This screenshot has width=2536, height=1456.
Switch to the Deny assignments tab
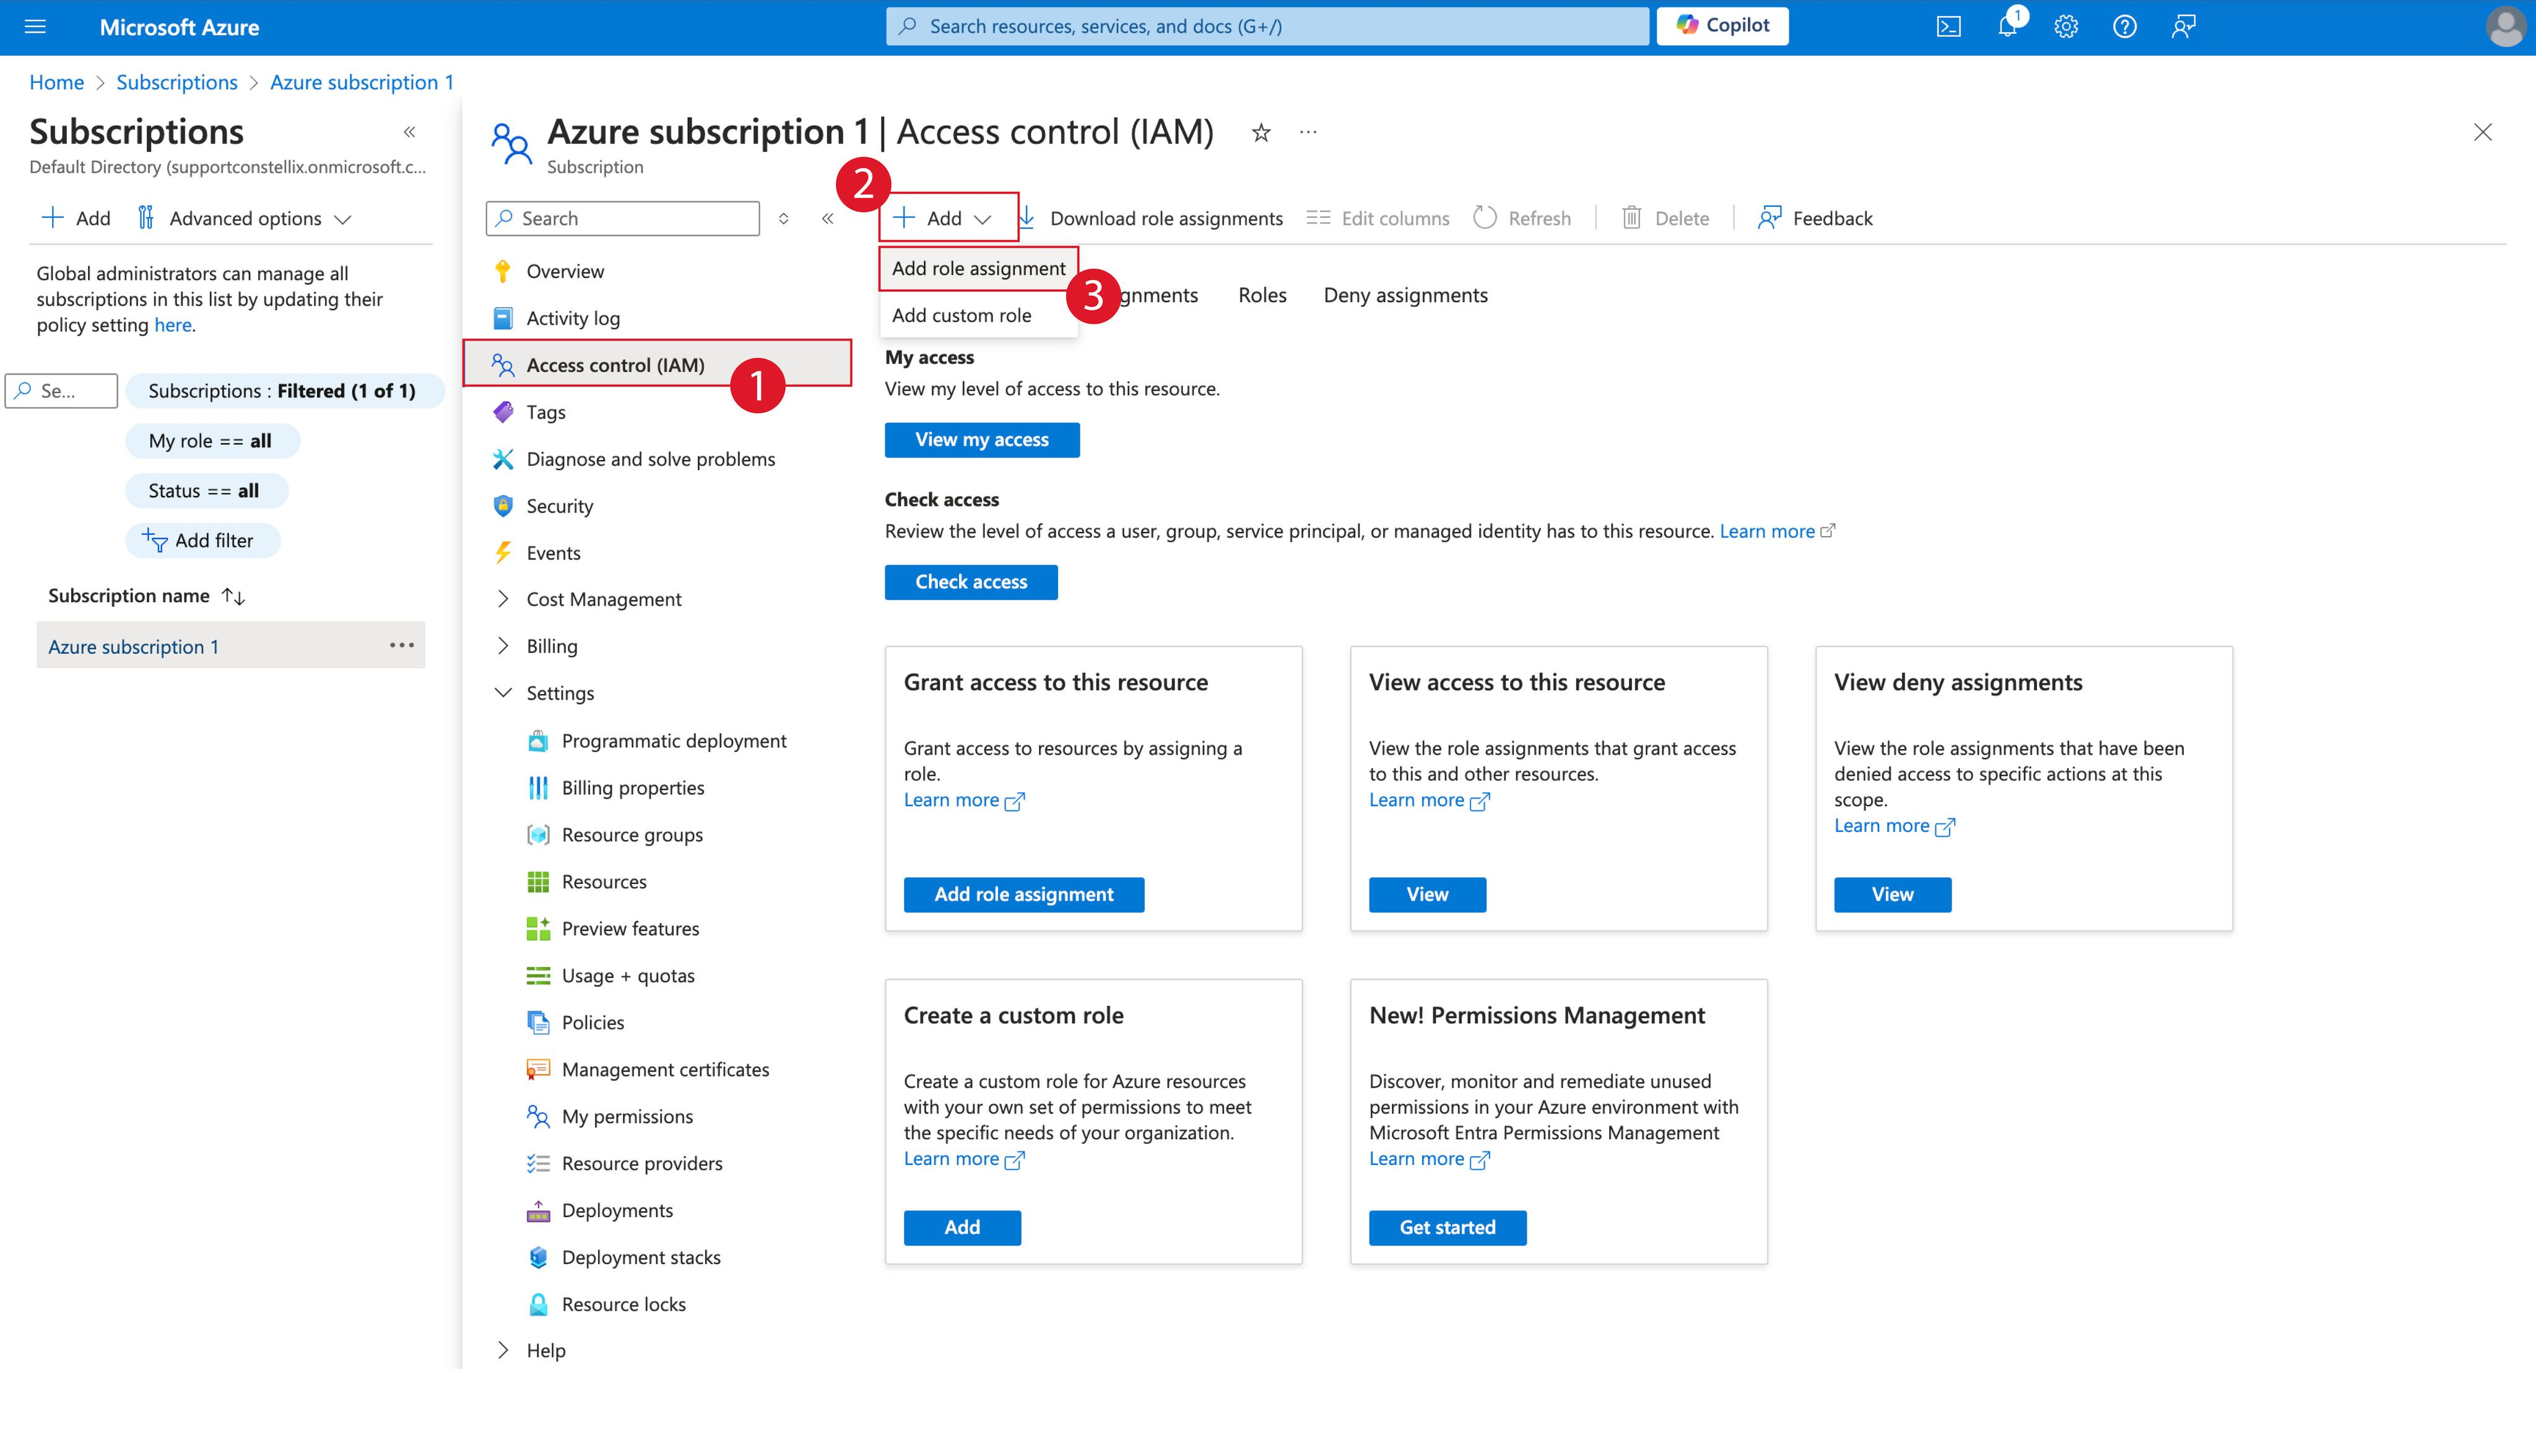point(1405,295)
